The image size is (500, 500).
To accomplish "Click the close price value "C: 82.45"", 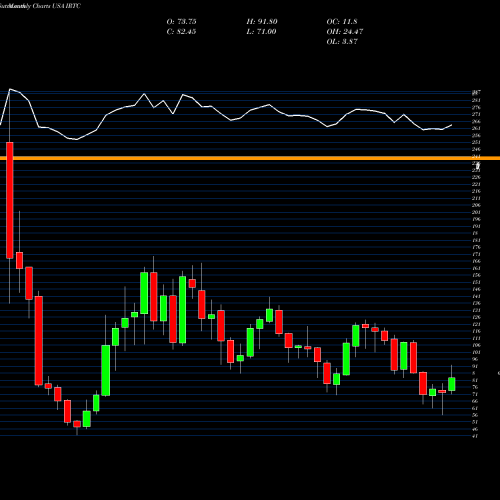I will [181, 32].
